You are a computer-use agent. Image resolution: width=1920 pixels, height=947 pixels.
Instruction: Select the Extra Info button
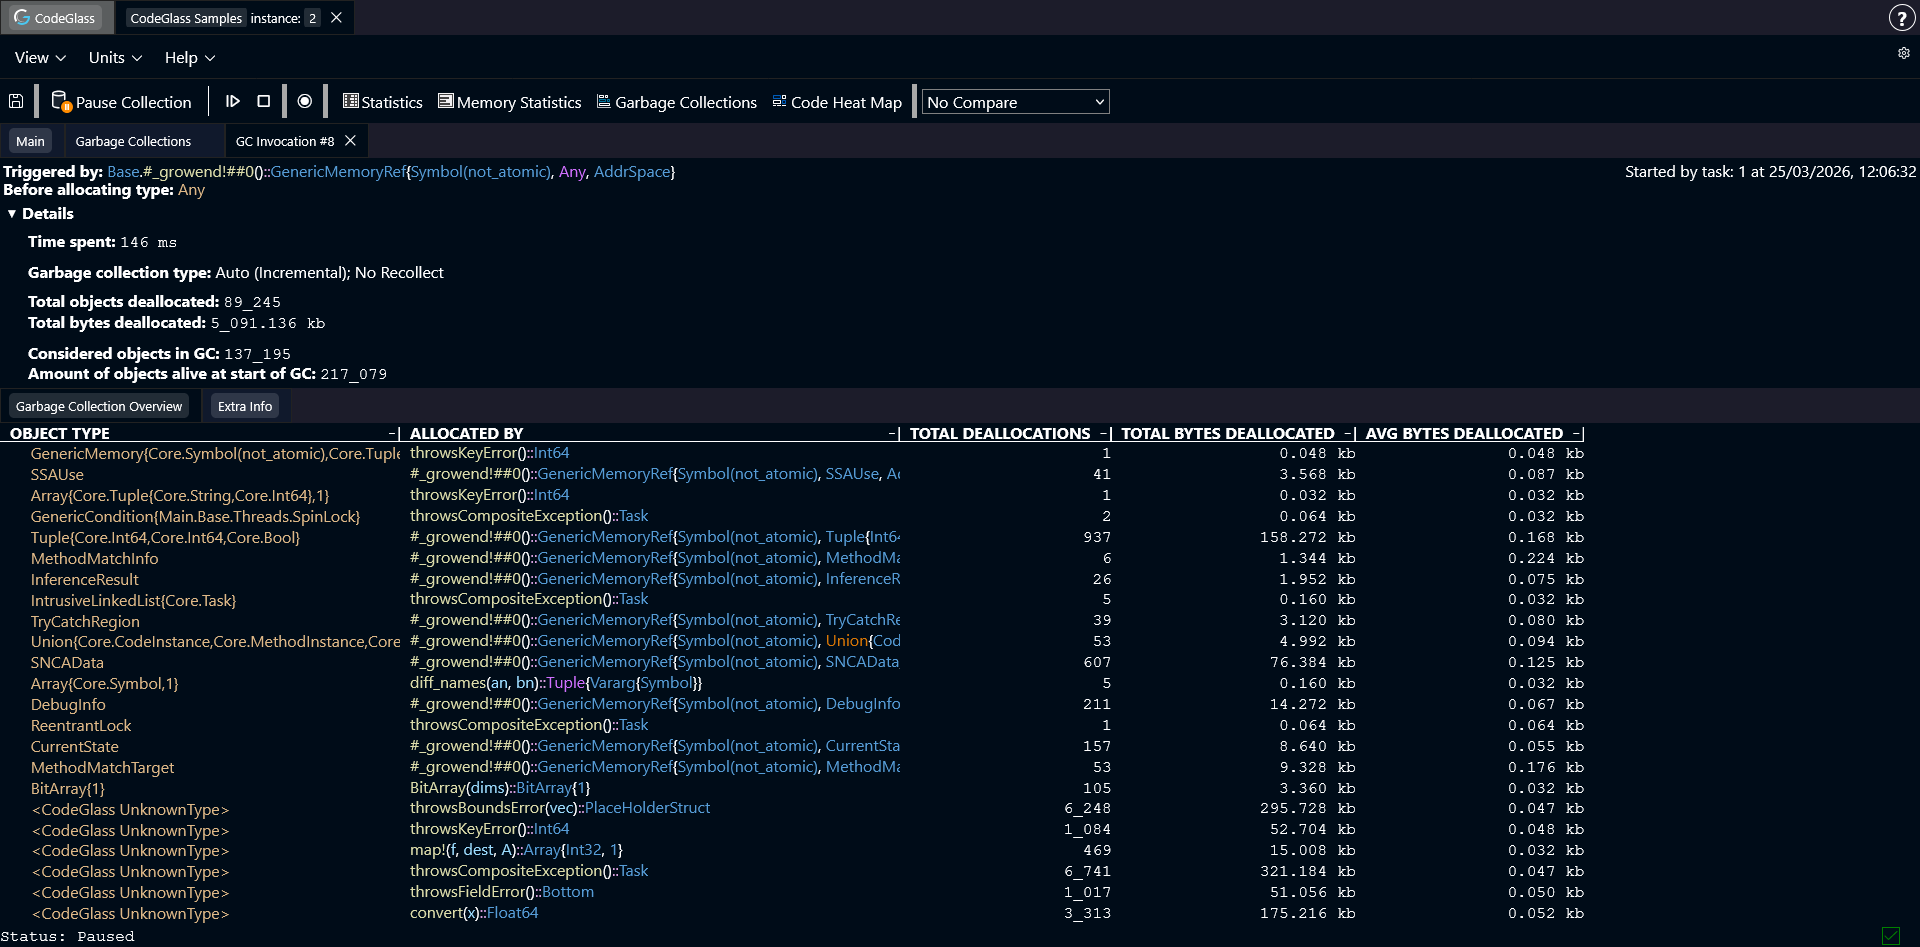[244, 406]
